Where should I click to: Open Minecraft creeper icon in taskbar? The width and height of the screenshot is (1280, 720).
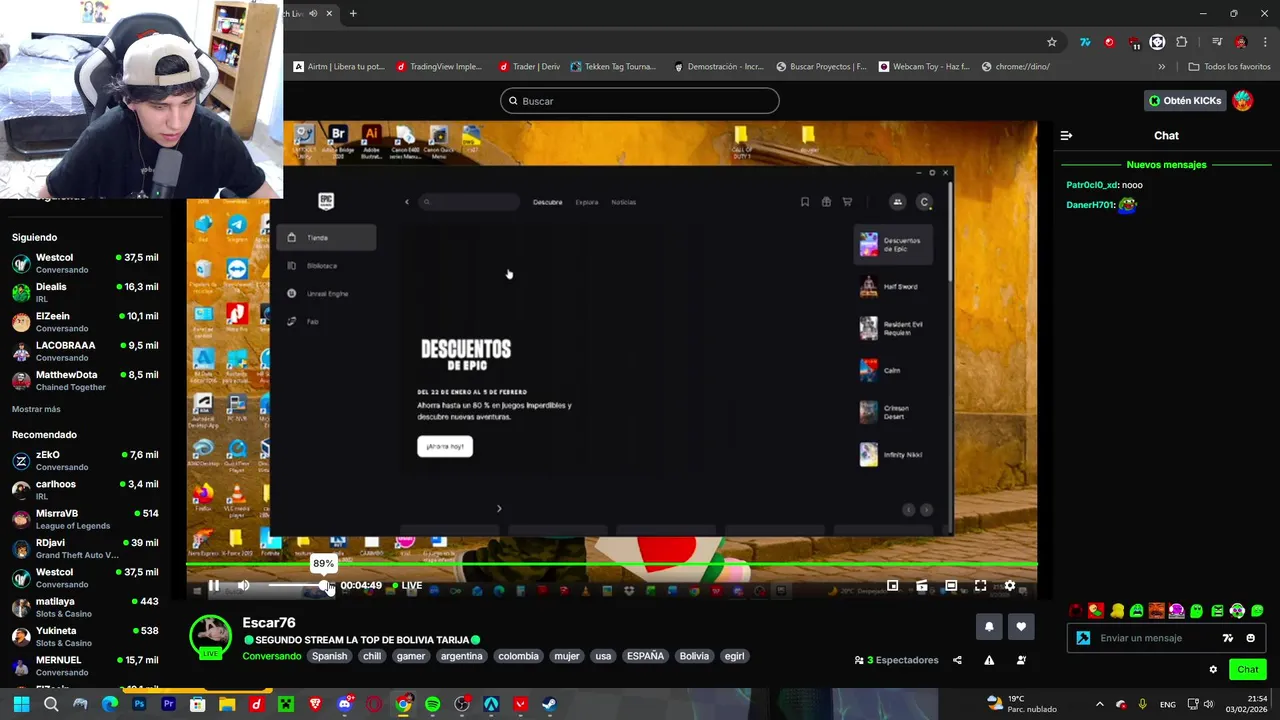point(286,704)
